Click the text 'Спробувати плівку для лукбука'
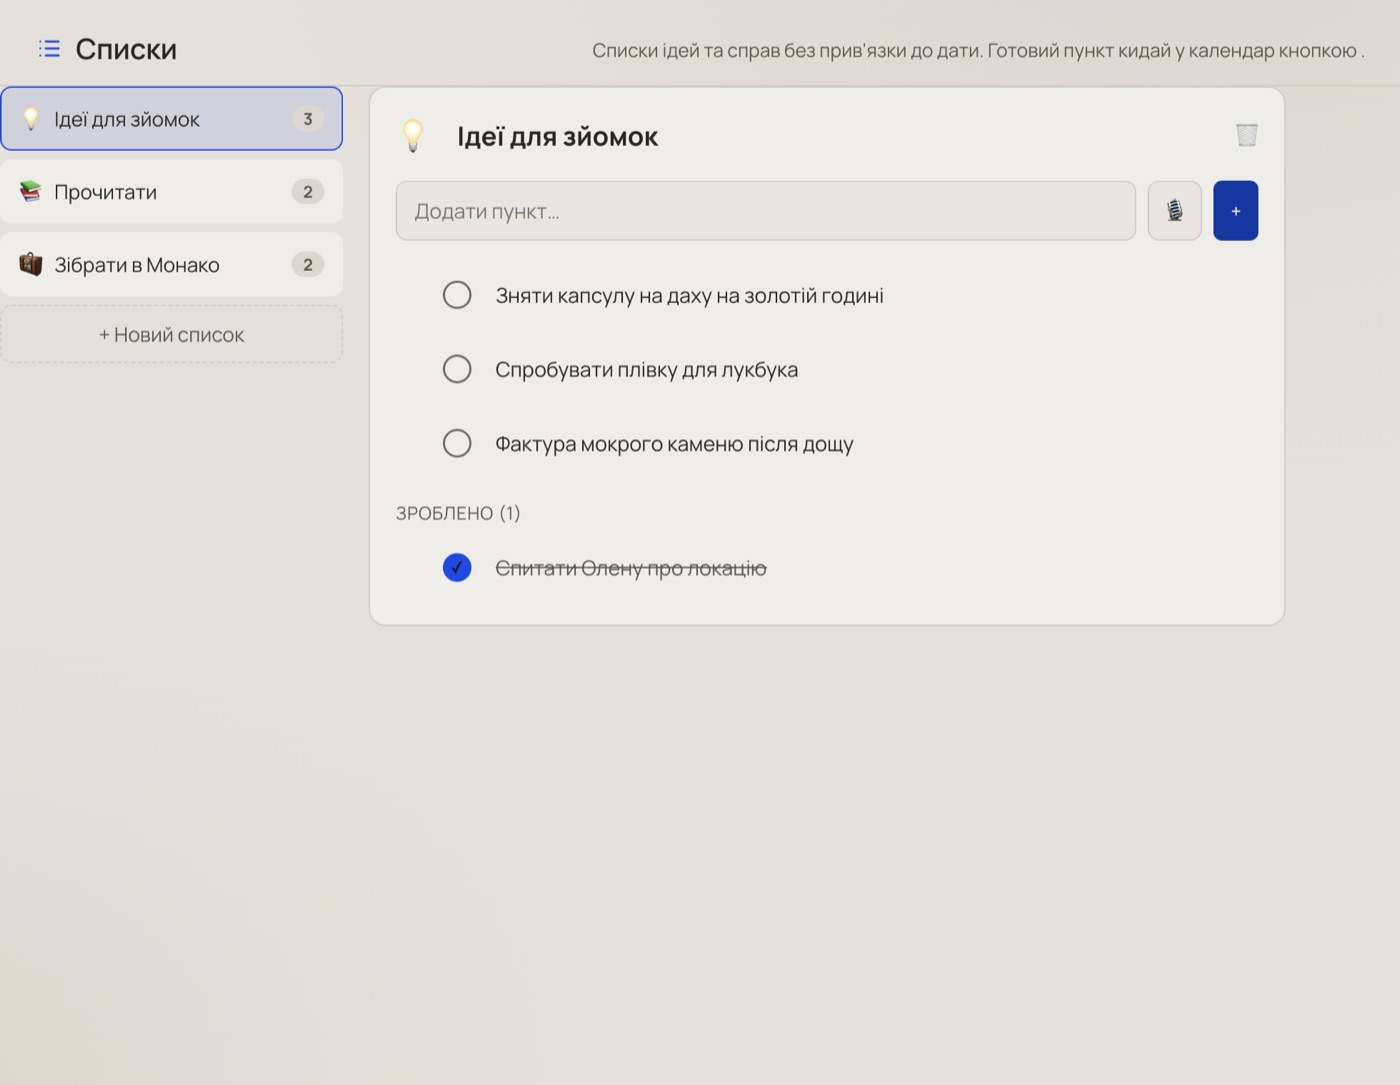The height and width of the screenshot is (1085, 1400). [646, 369]
